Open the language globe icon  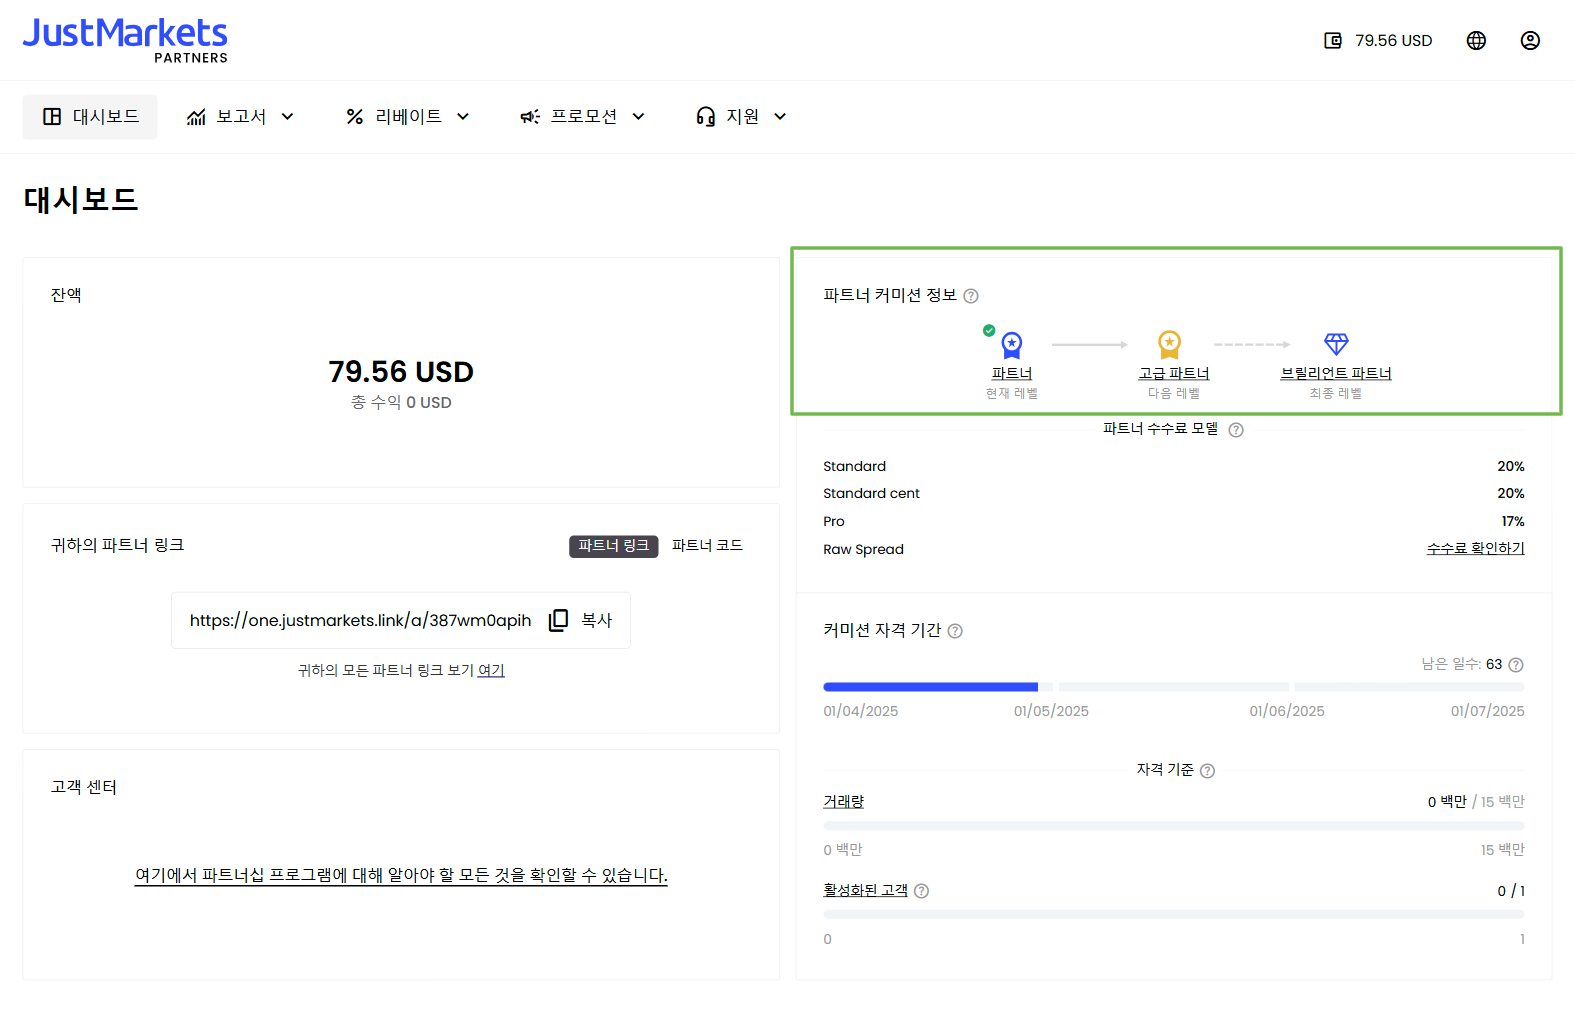coord(1476,41)
